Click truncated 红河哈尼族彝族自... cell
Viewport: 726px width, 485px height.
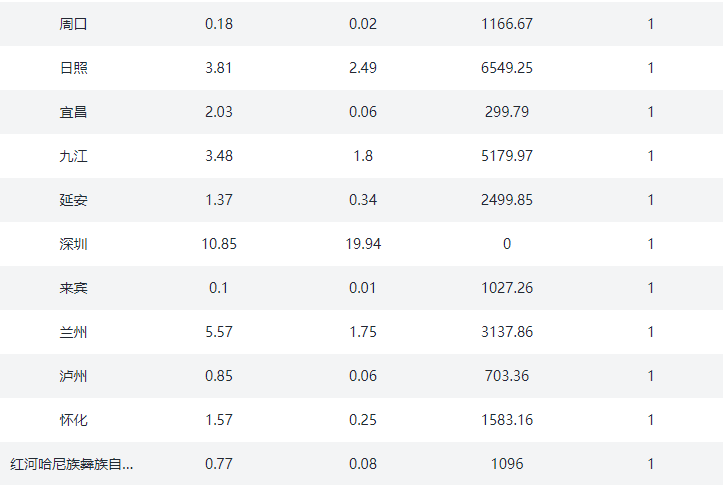[x=72, y=464]
